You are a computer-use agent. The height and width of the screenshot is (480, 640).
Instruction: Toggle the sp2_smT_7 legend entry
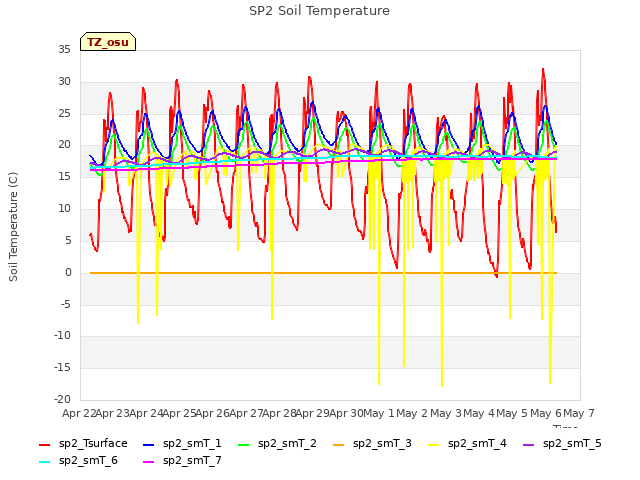[x=182, y=460]
